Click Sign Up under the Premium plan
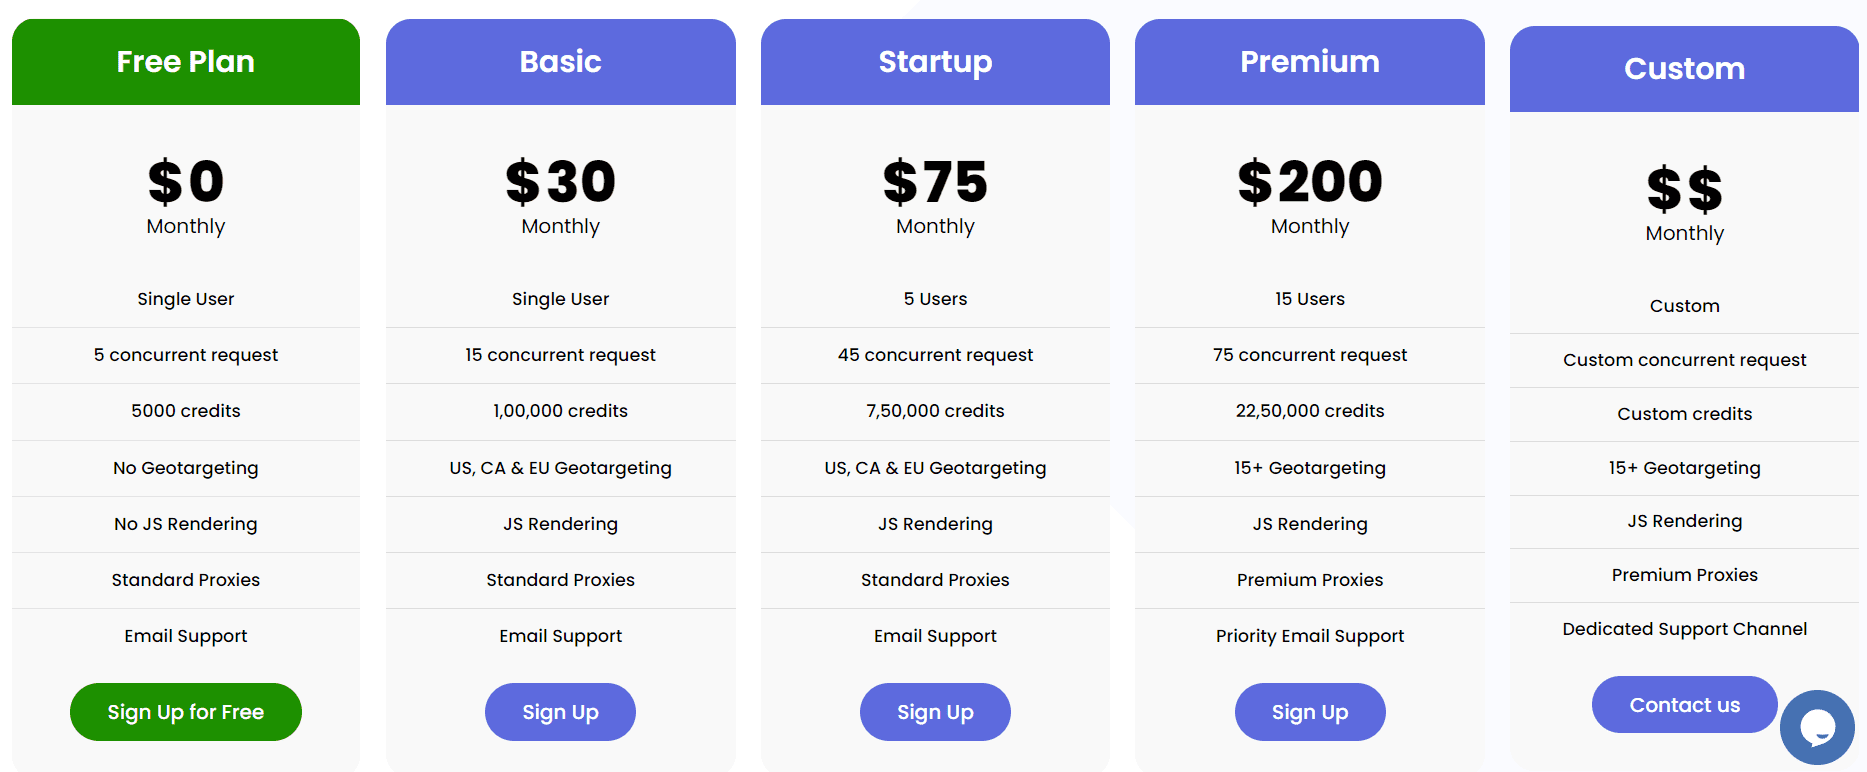 tap(1310, 711)
